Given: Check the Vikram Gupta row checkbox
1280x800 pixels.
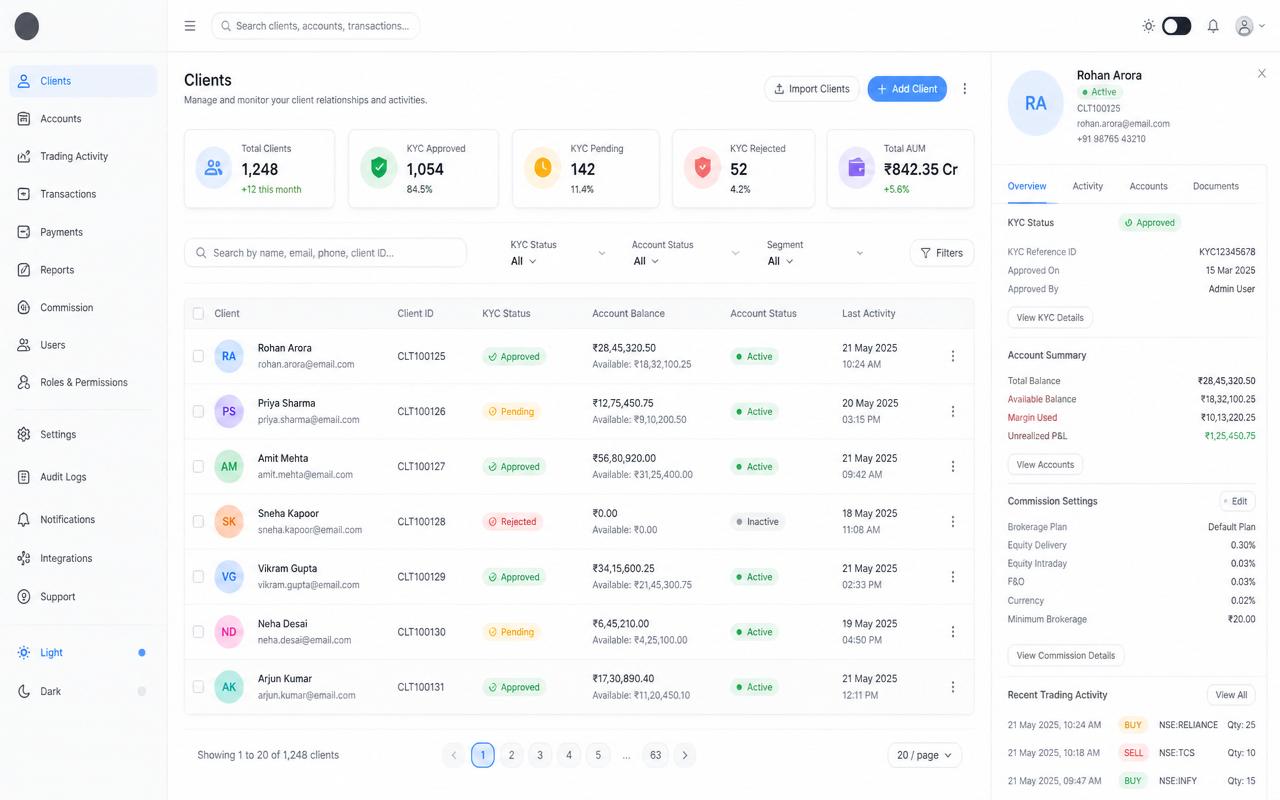Looking at the screenshot, I should click(x=198, y=576).
